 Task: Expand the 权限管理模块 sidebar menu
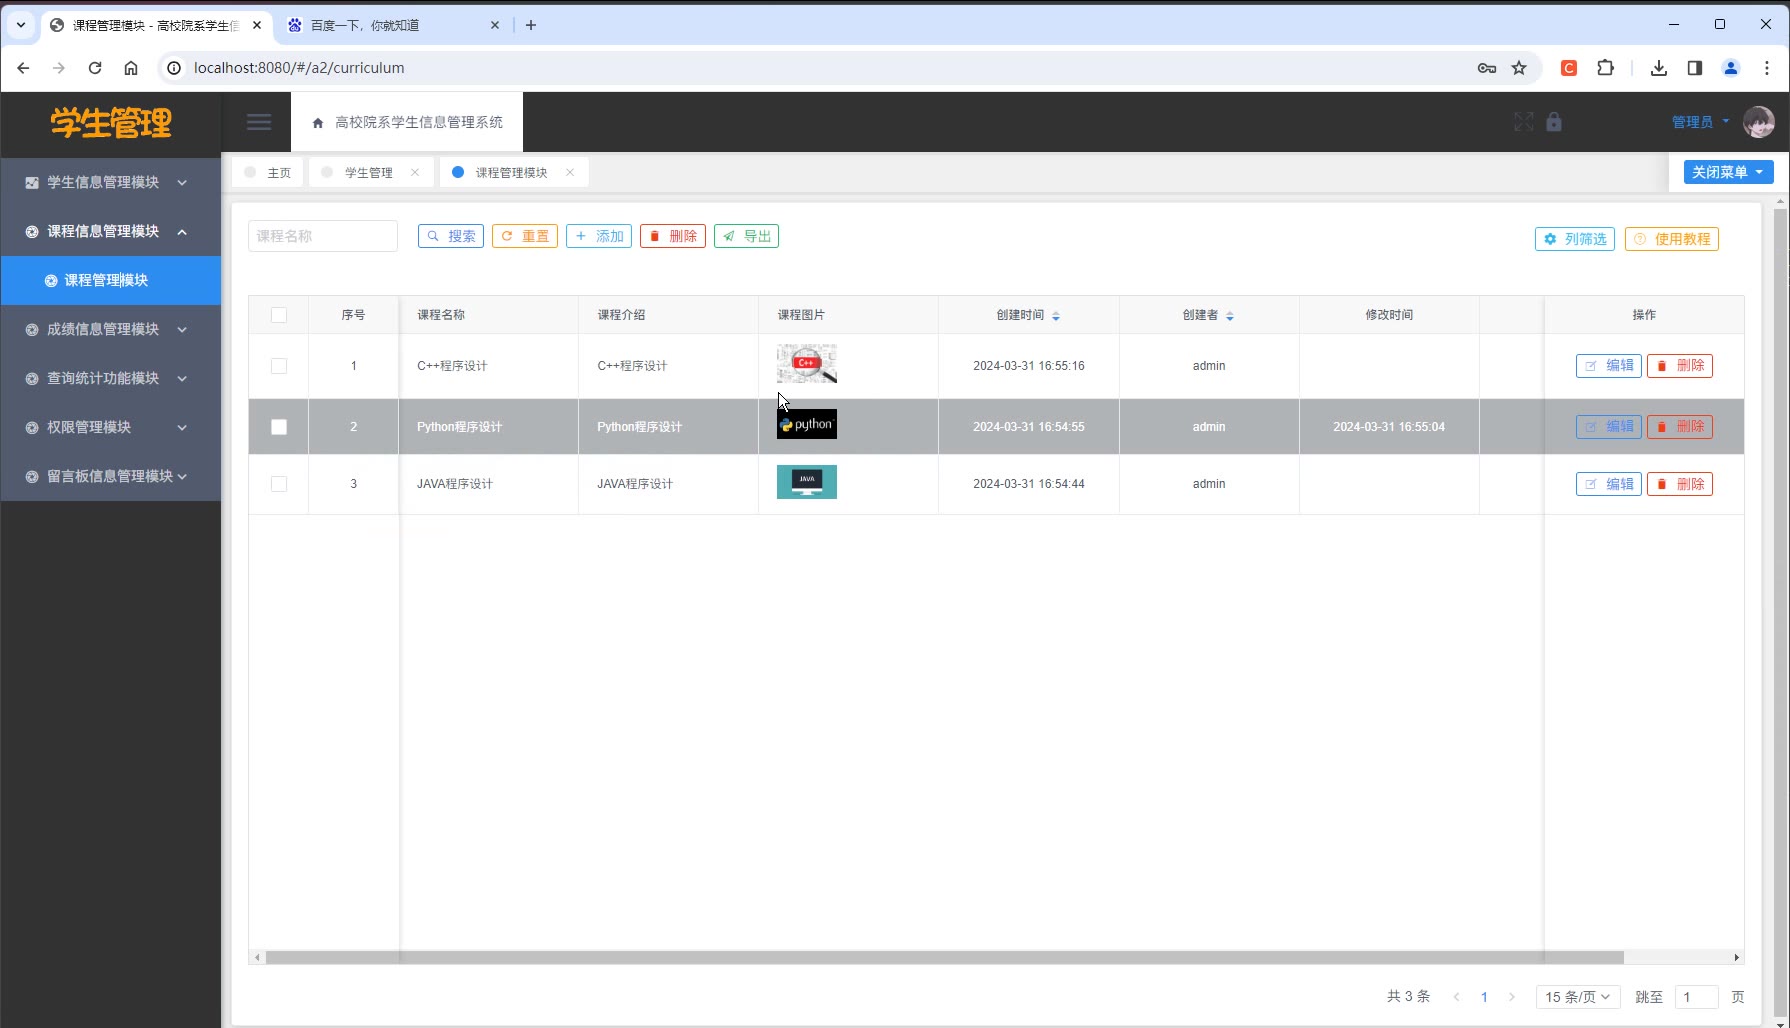pos(110,427)
